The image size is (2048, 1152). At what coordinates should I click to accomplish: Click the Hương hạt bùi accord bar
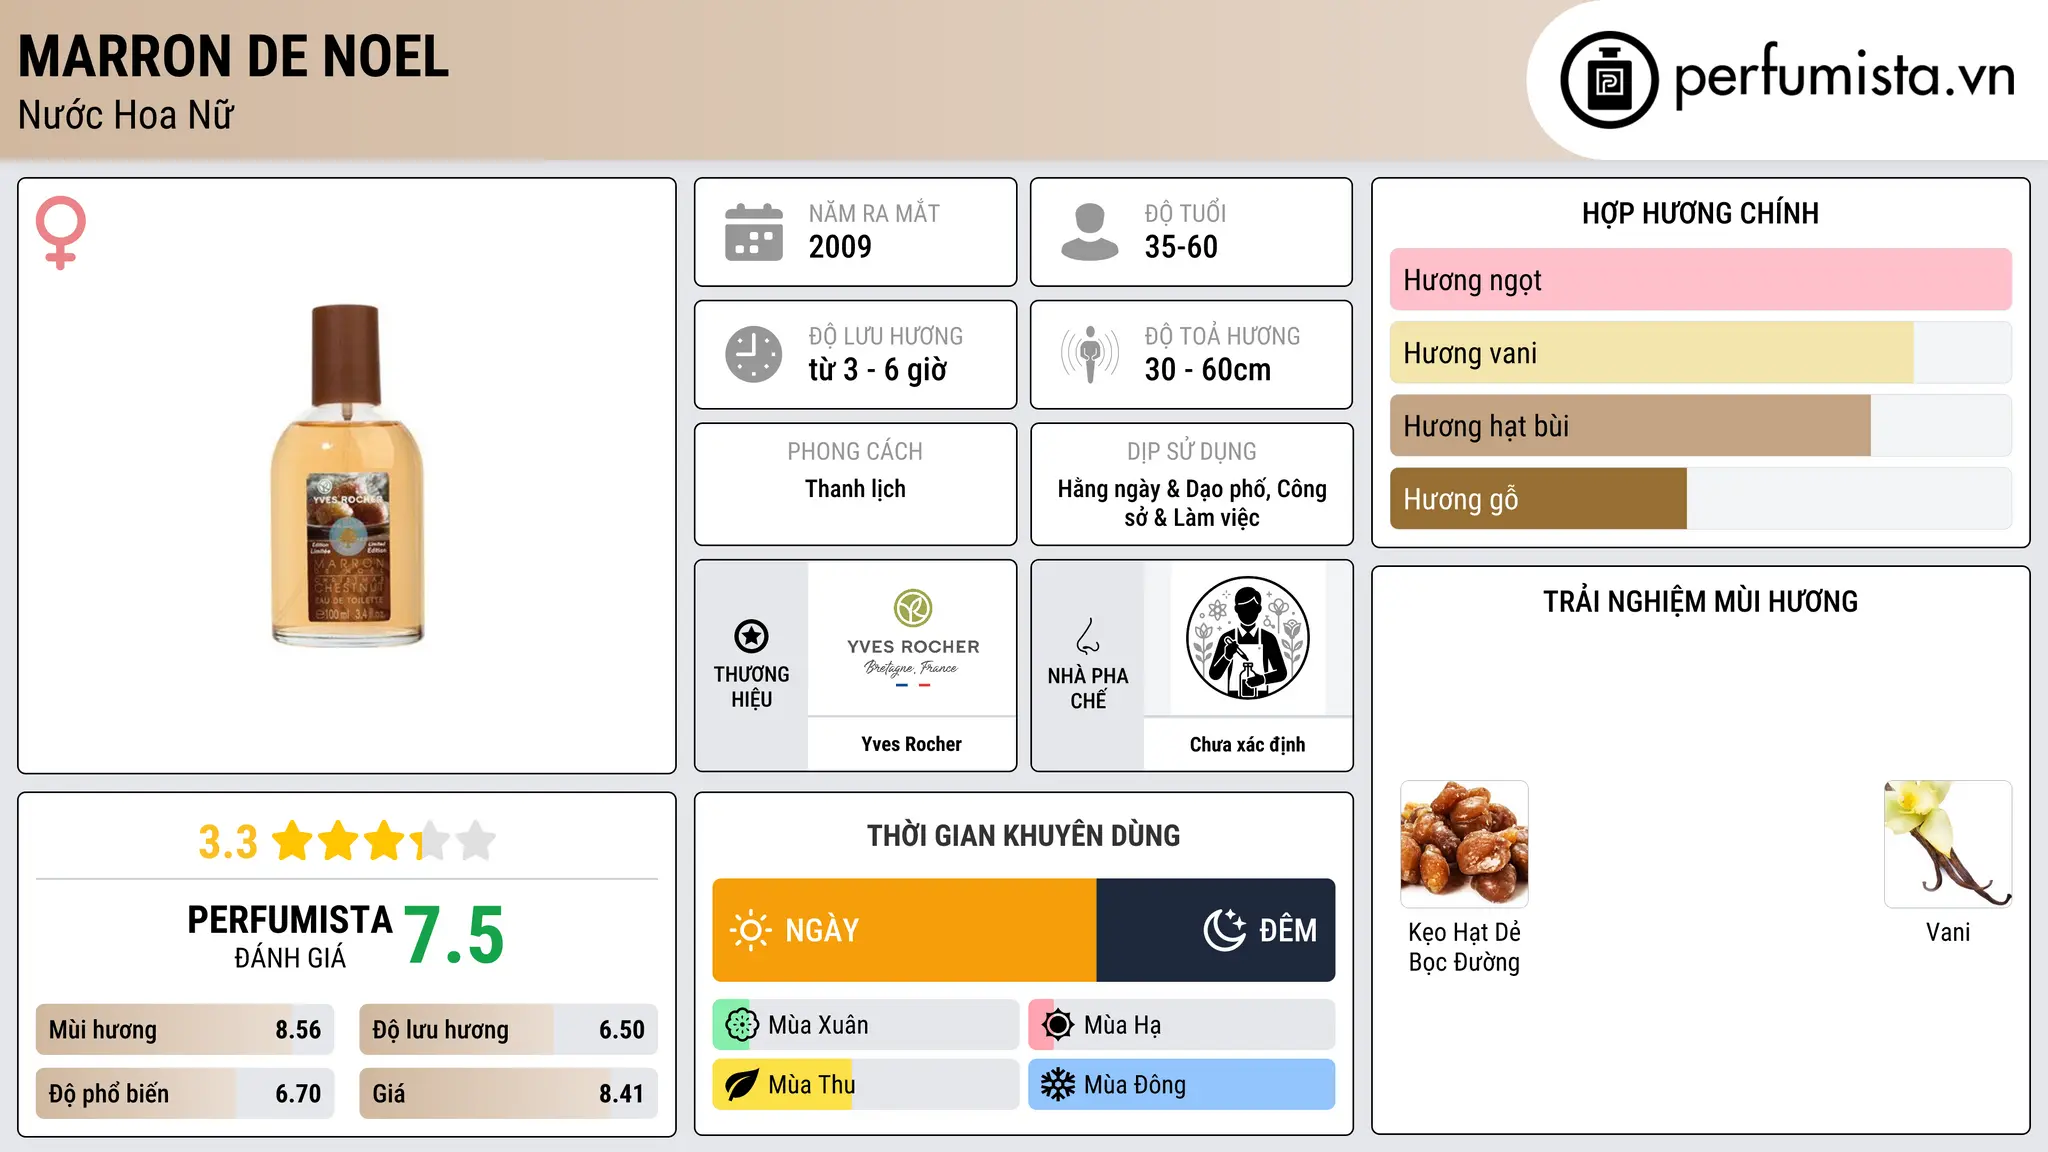coord(1701,426)
